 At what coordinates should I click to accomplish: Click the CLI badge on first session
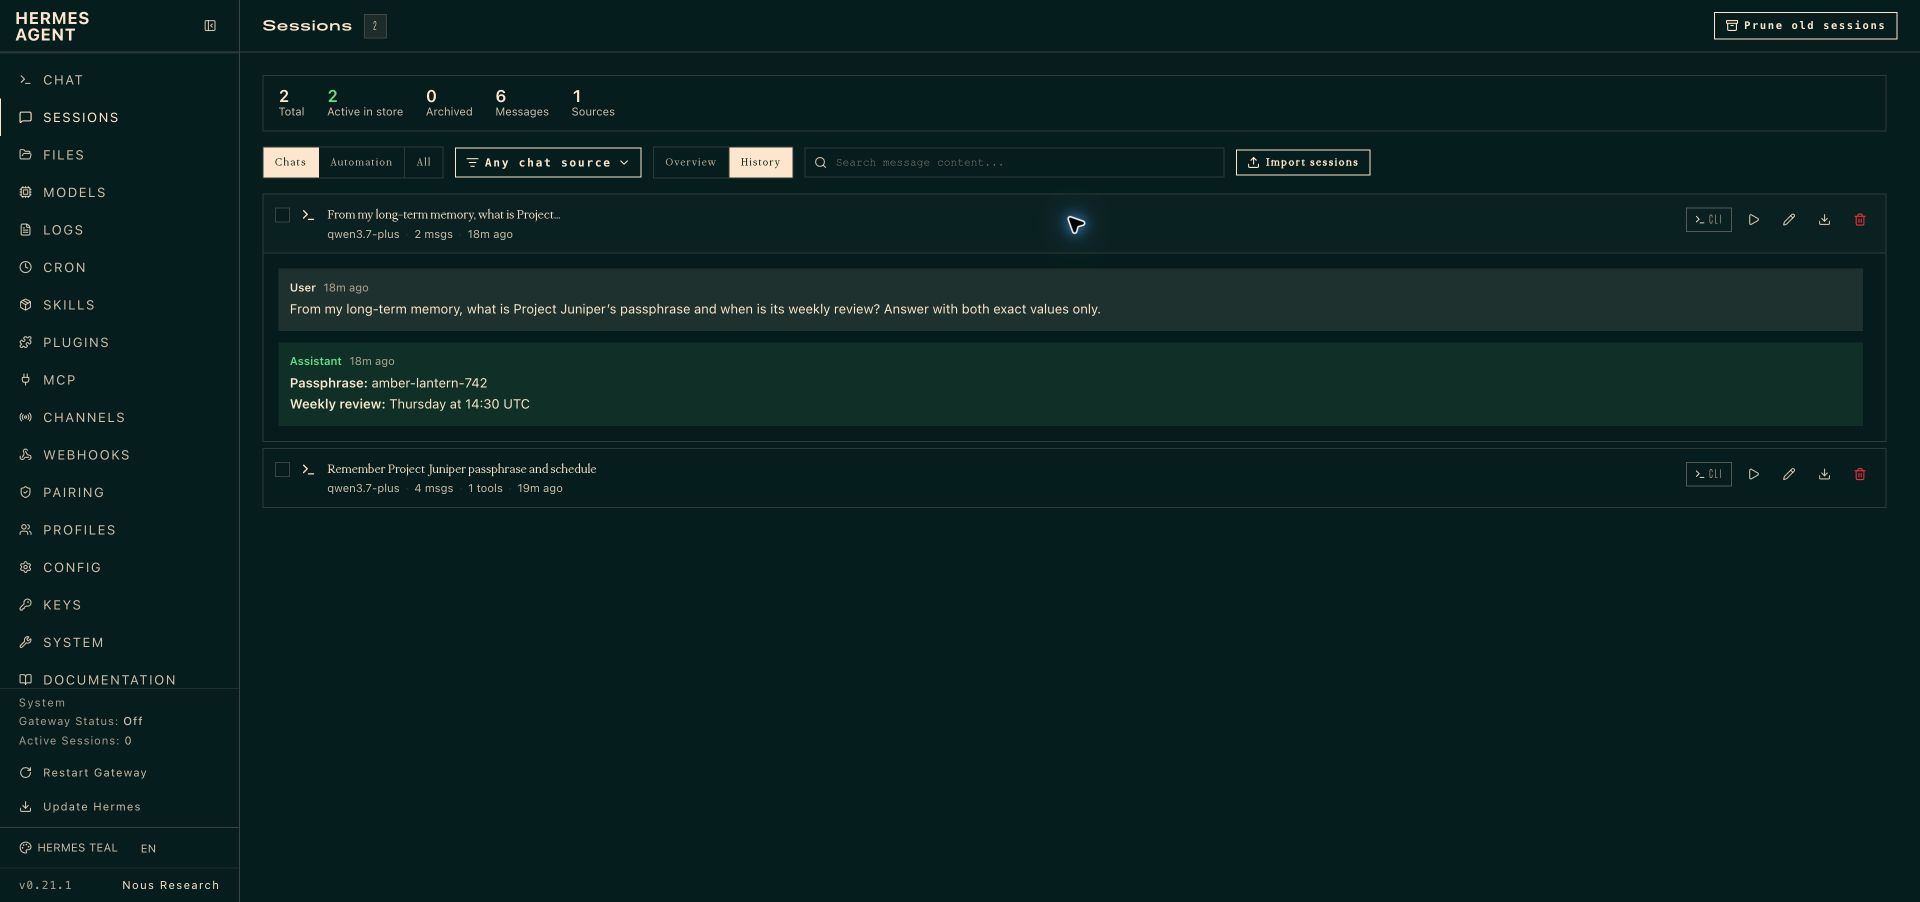point(1708,220)
